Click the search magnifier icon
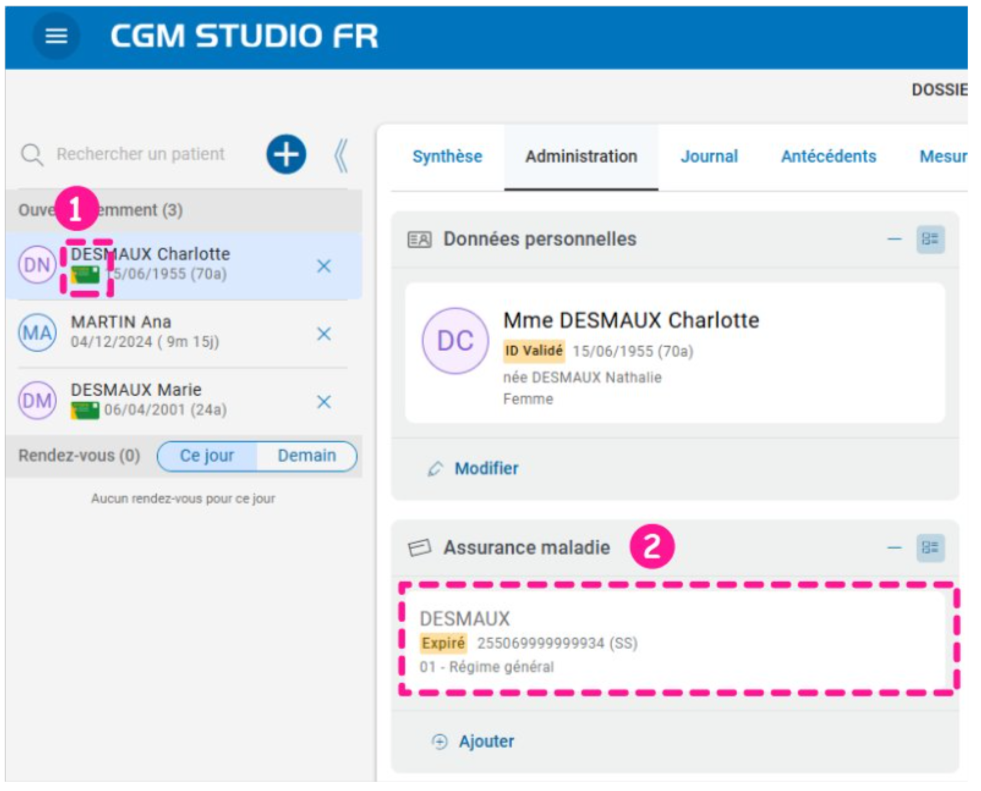 click(33, 155)
